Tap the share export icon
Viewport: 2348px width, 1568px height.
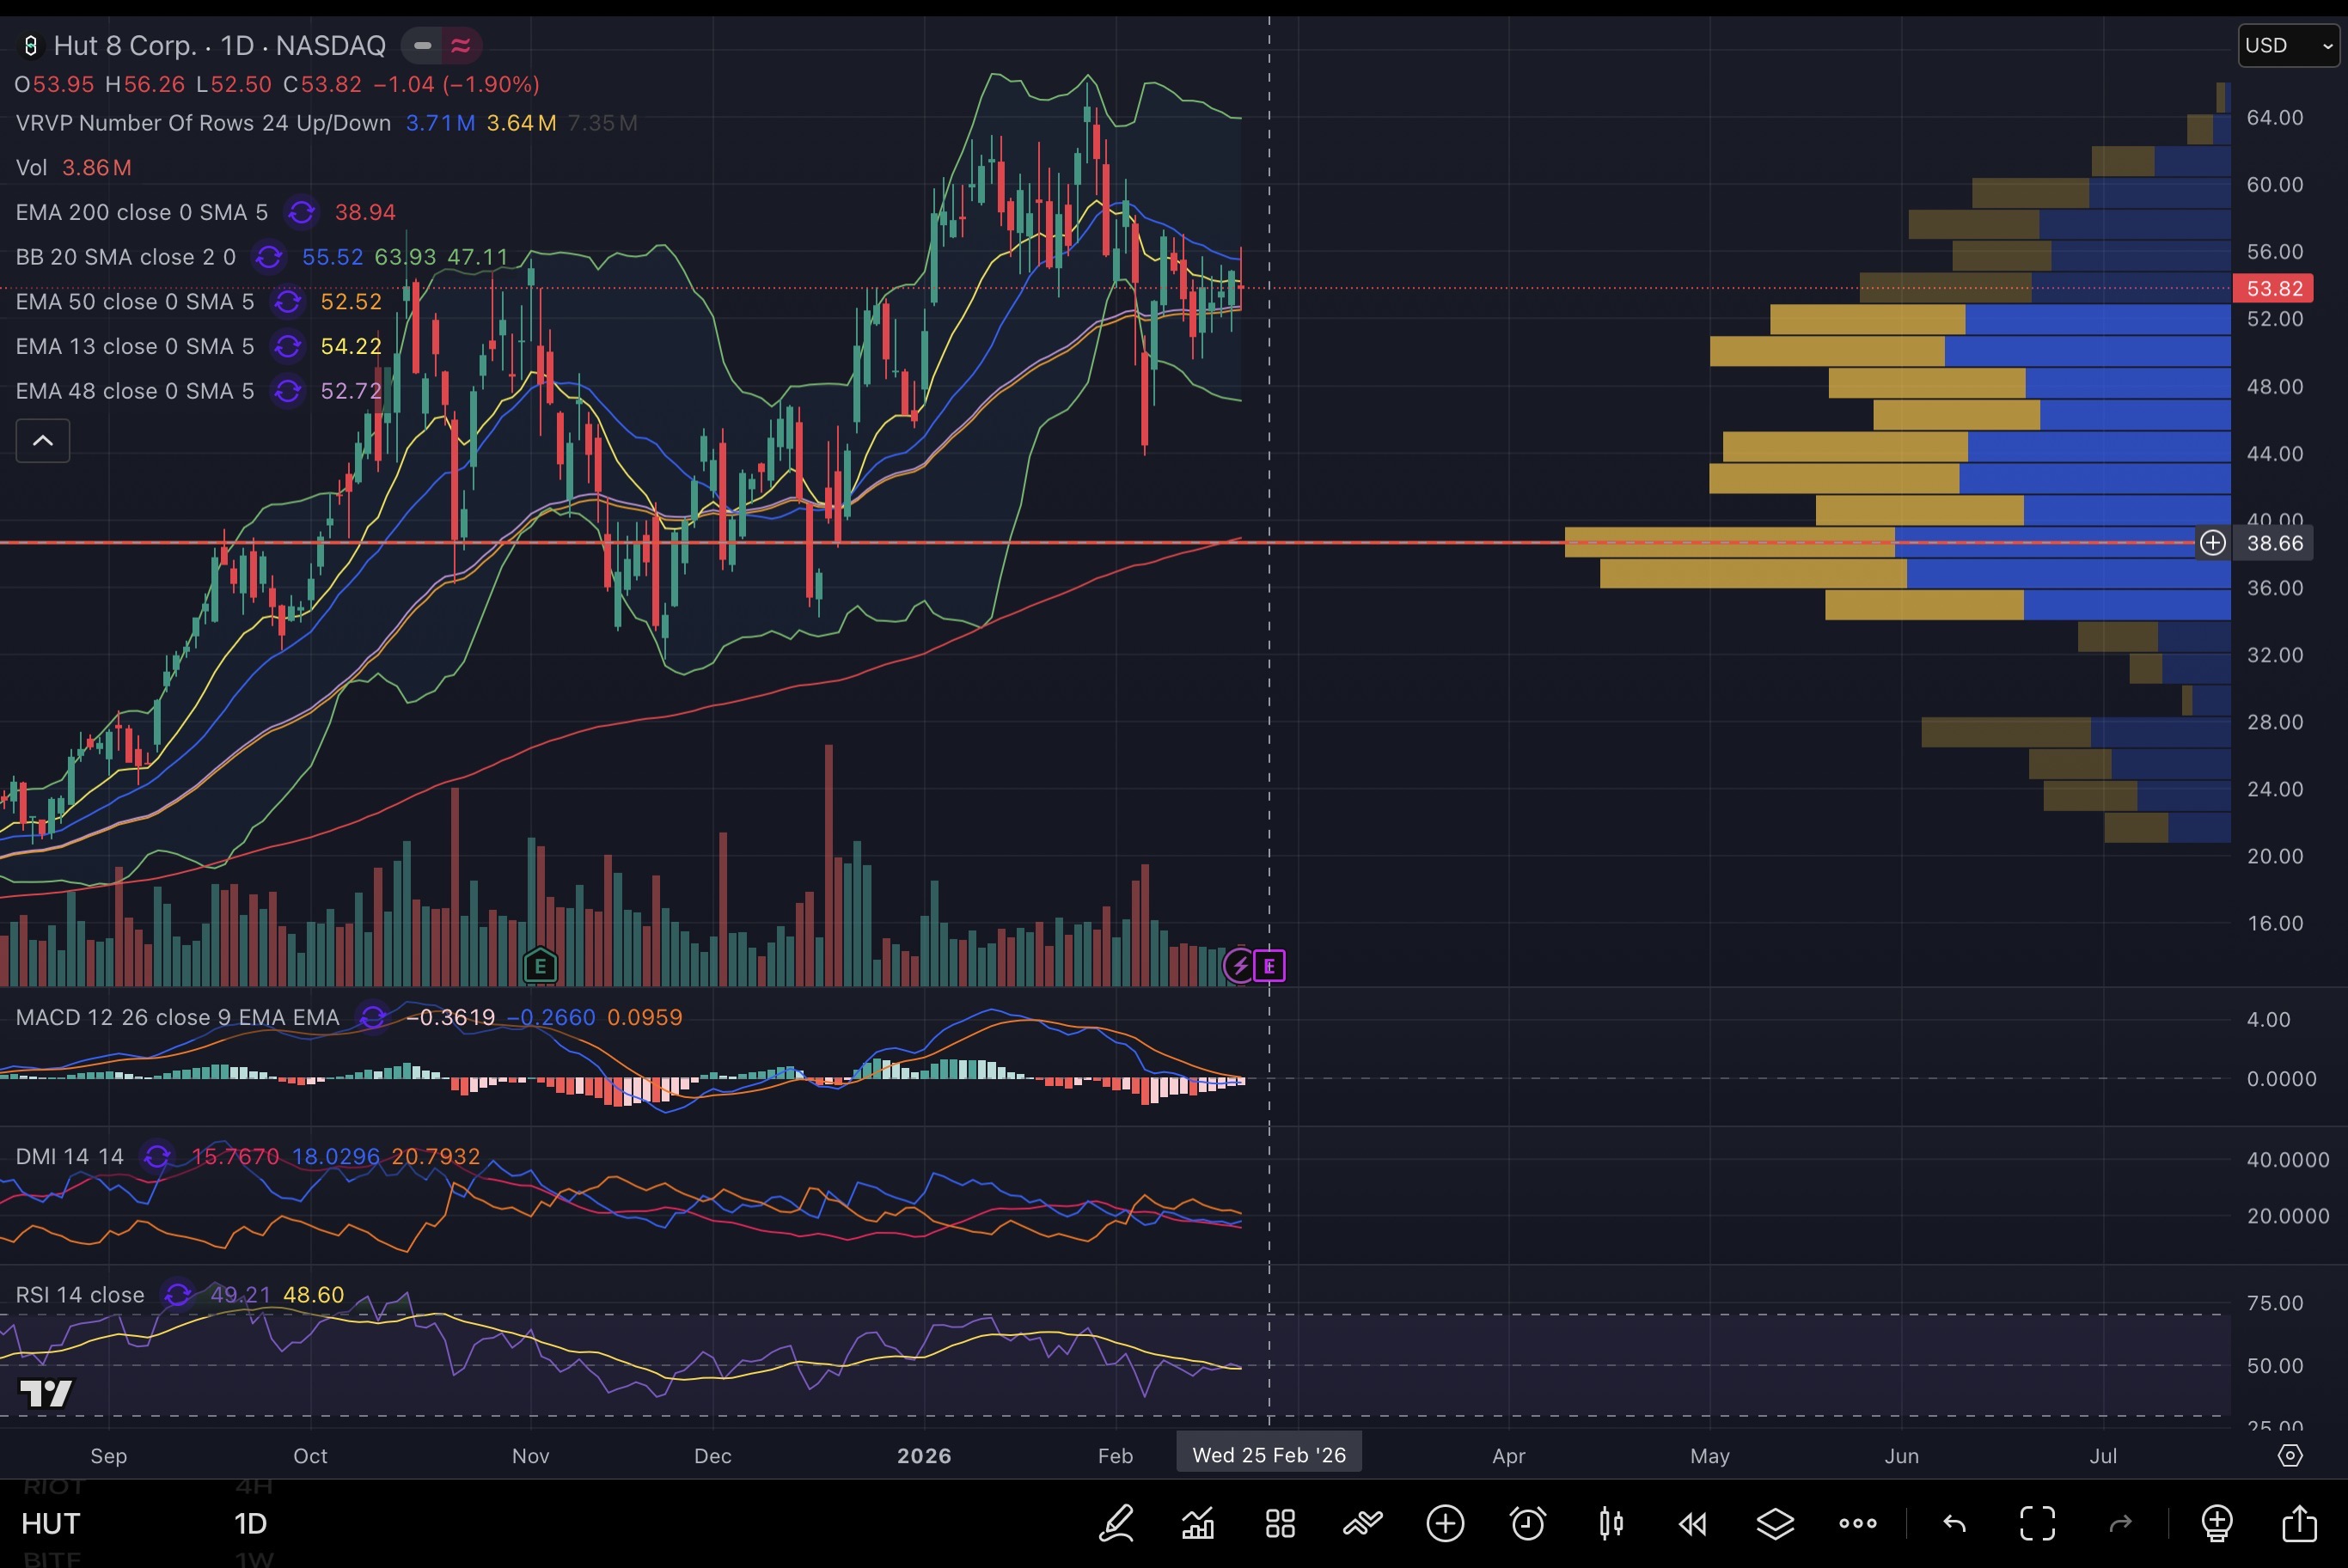point(2299,1524)
